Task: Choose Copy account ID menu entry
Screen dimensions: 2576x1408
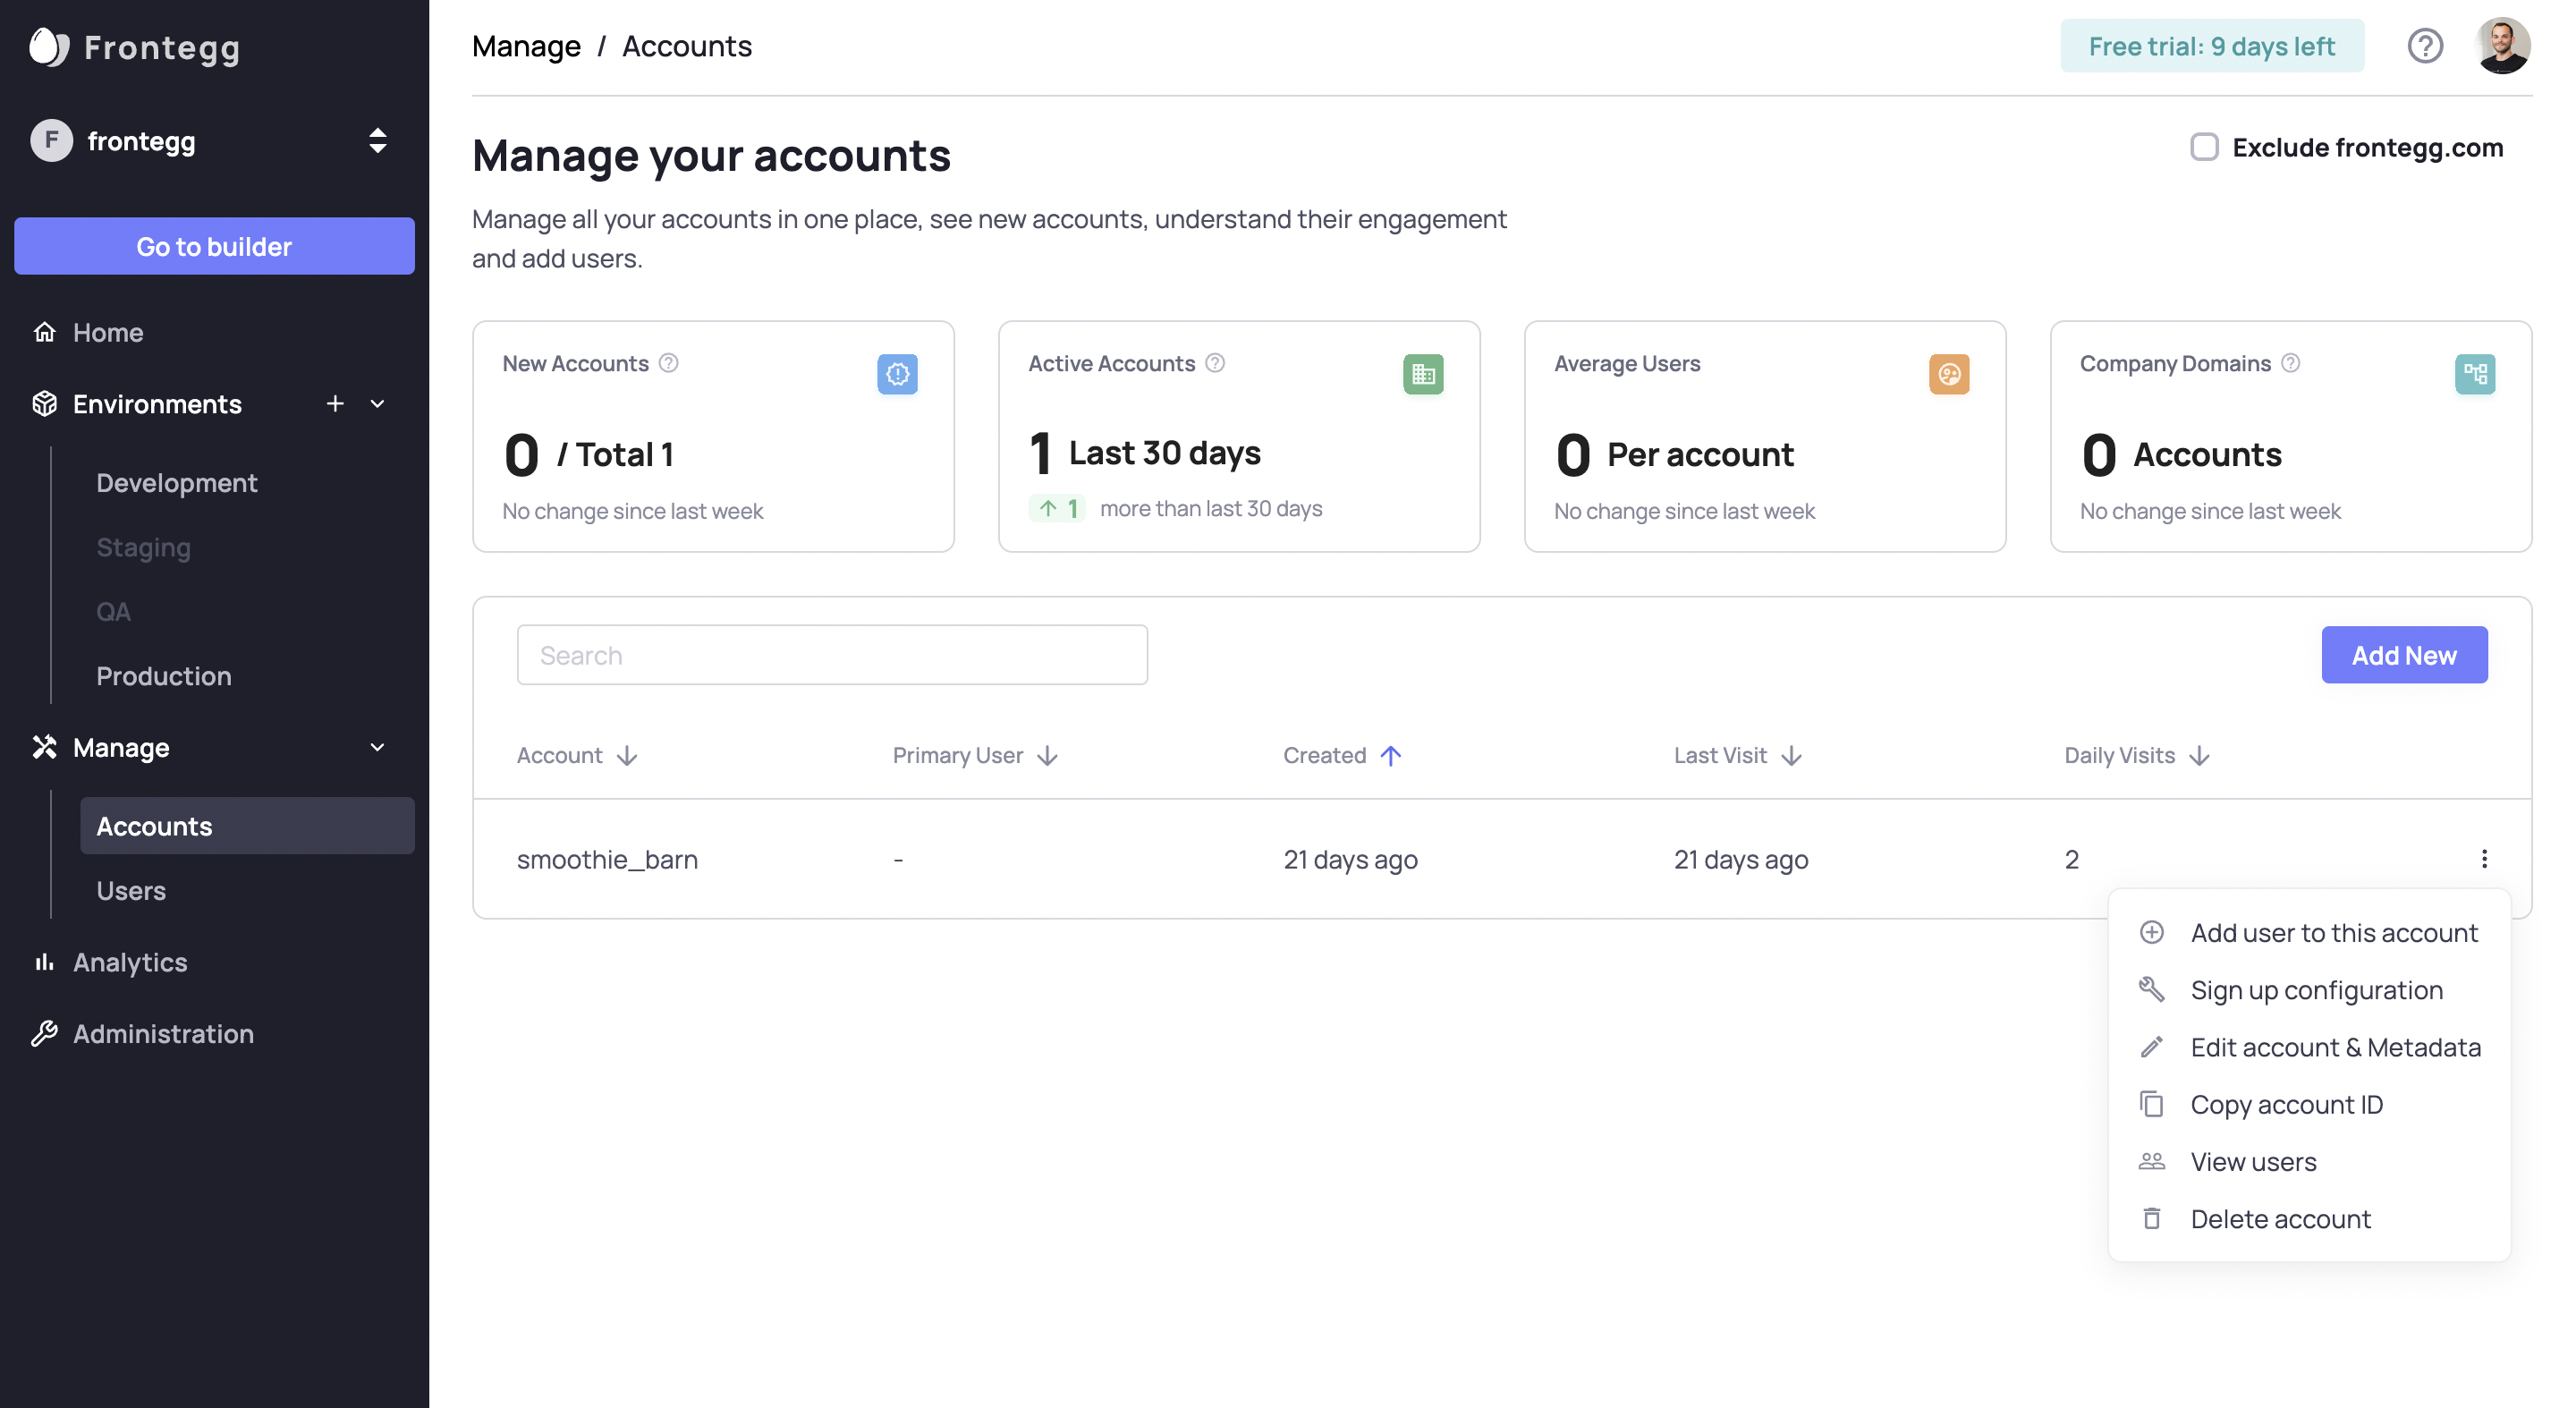Action: click(x=2286, y=1104)
